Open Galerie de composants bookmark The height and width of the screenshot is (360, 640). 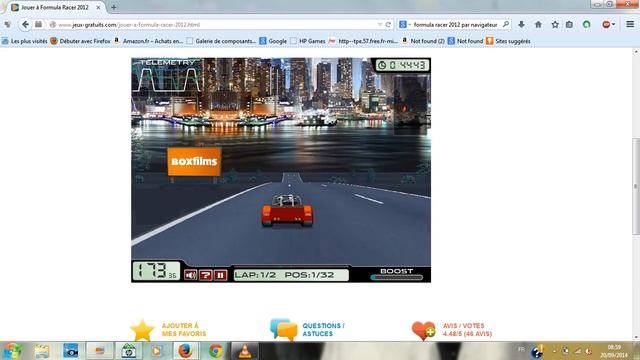pyautogui.click(x=221, y=41)
